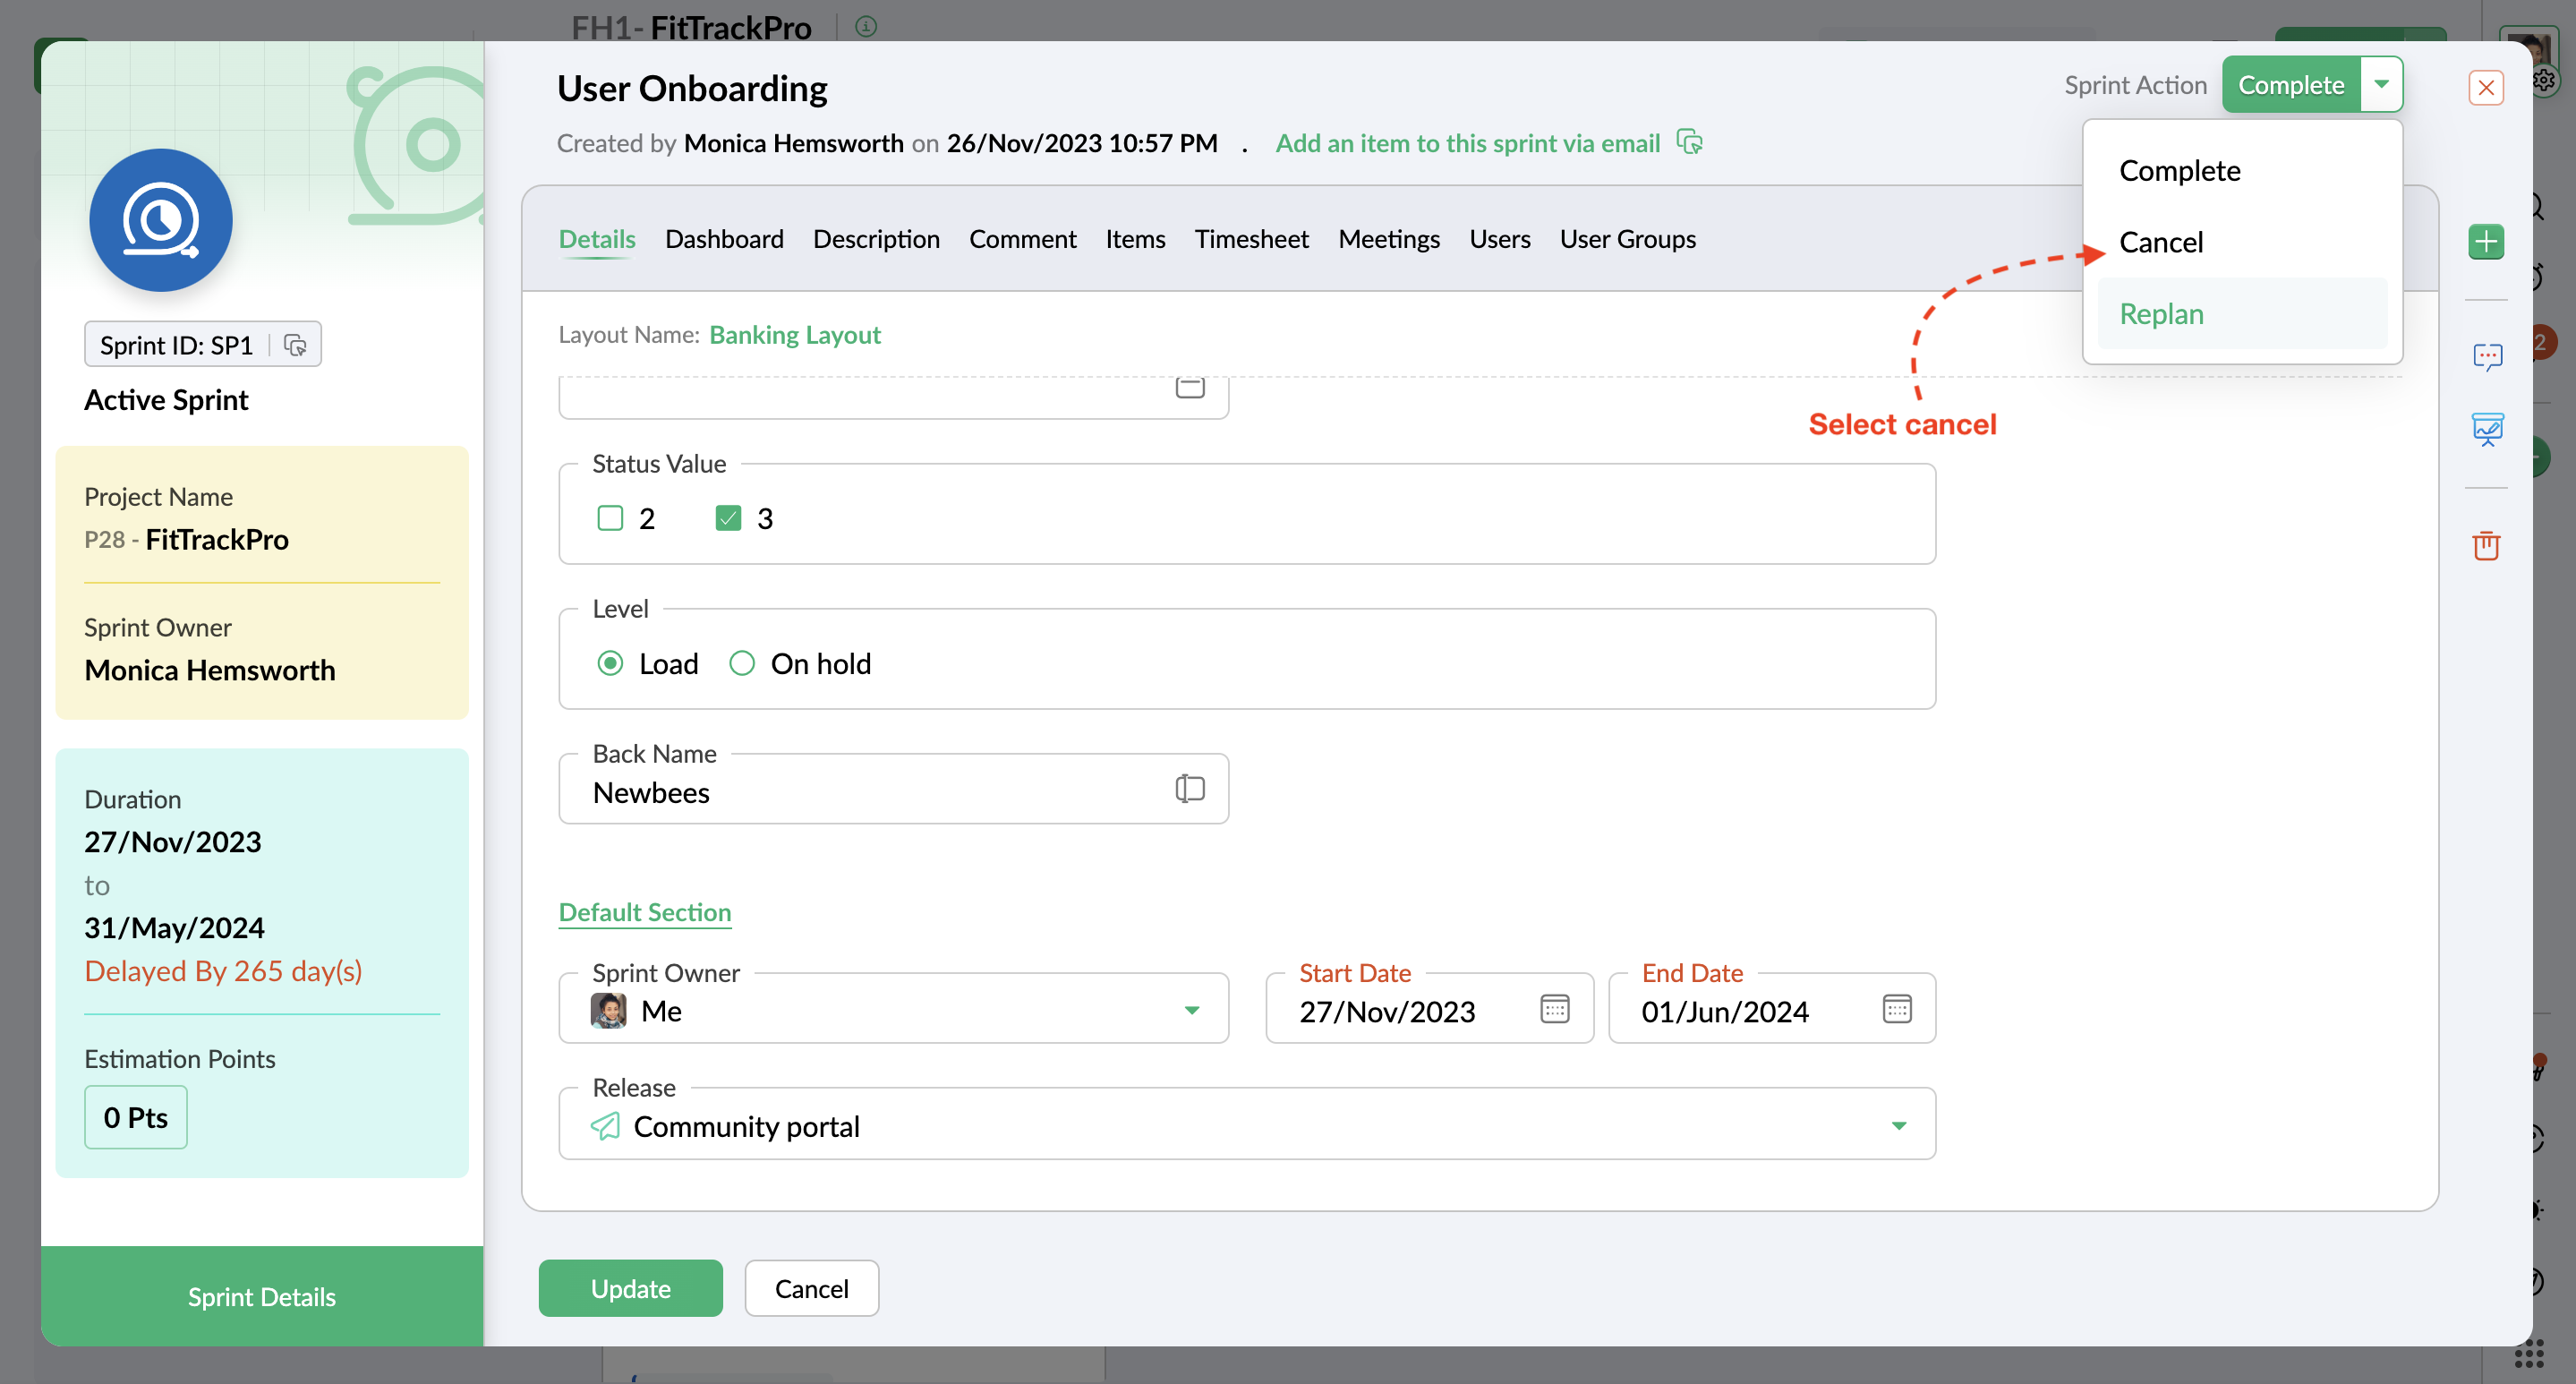The image size is (2576, 1384).
Task: Select Cancel from Sprint Action menu
Action: coord(2160,242)
